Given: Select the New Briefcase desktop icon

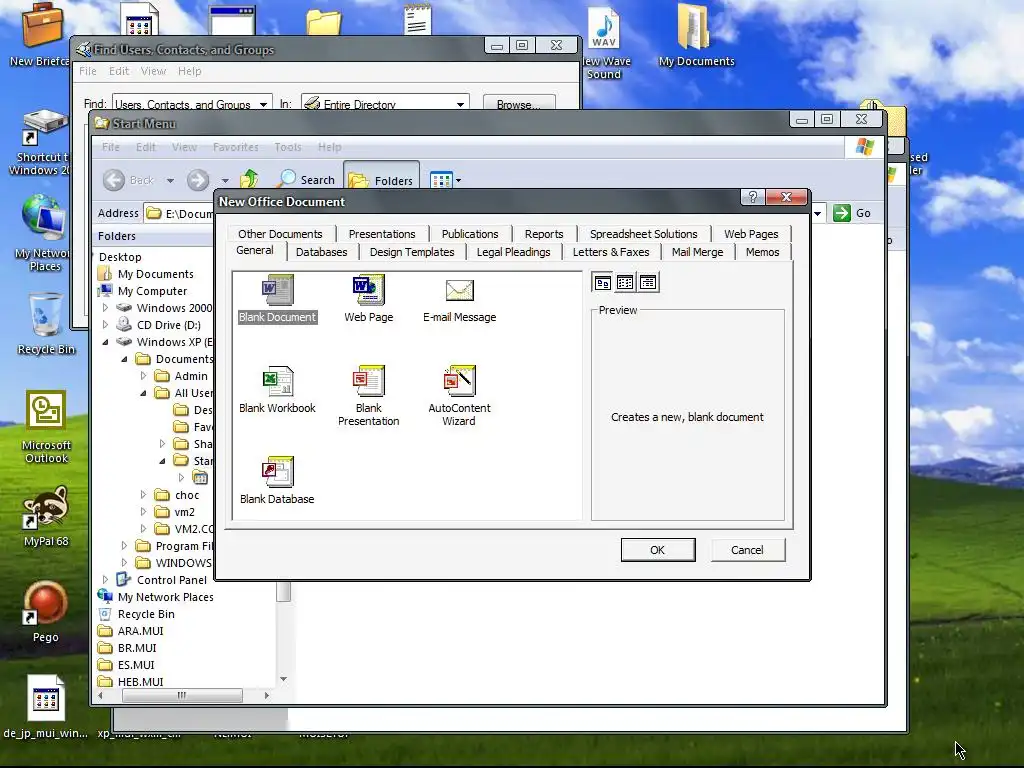Looking at the screenshot, I should (x=40, y=34).
